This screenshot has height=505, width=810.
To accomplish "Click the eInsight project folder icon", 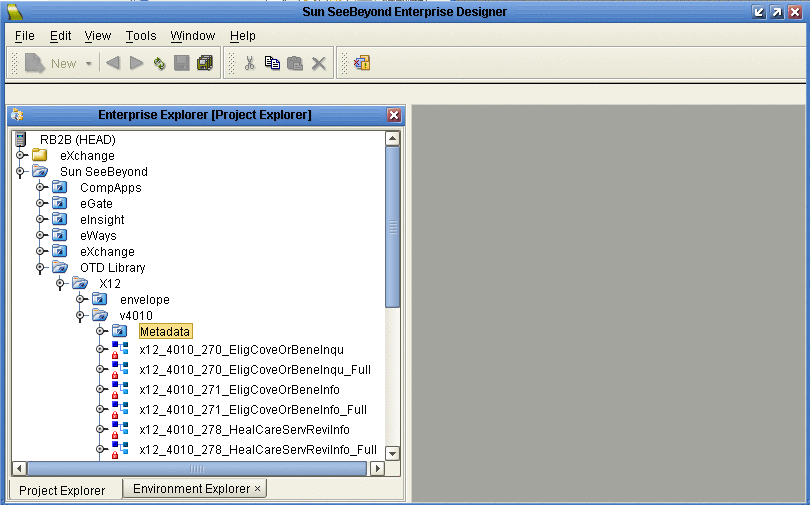I will pyautogui.click(x=60, y=219).
